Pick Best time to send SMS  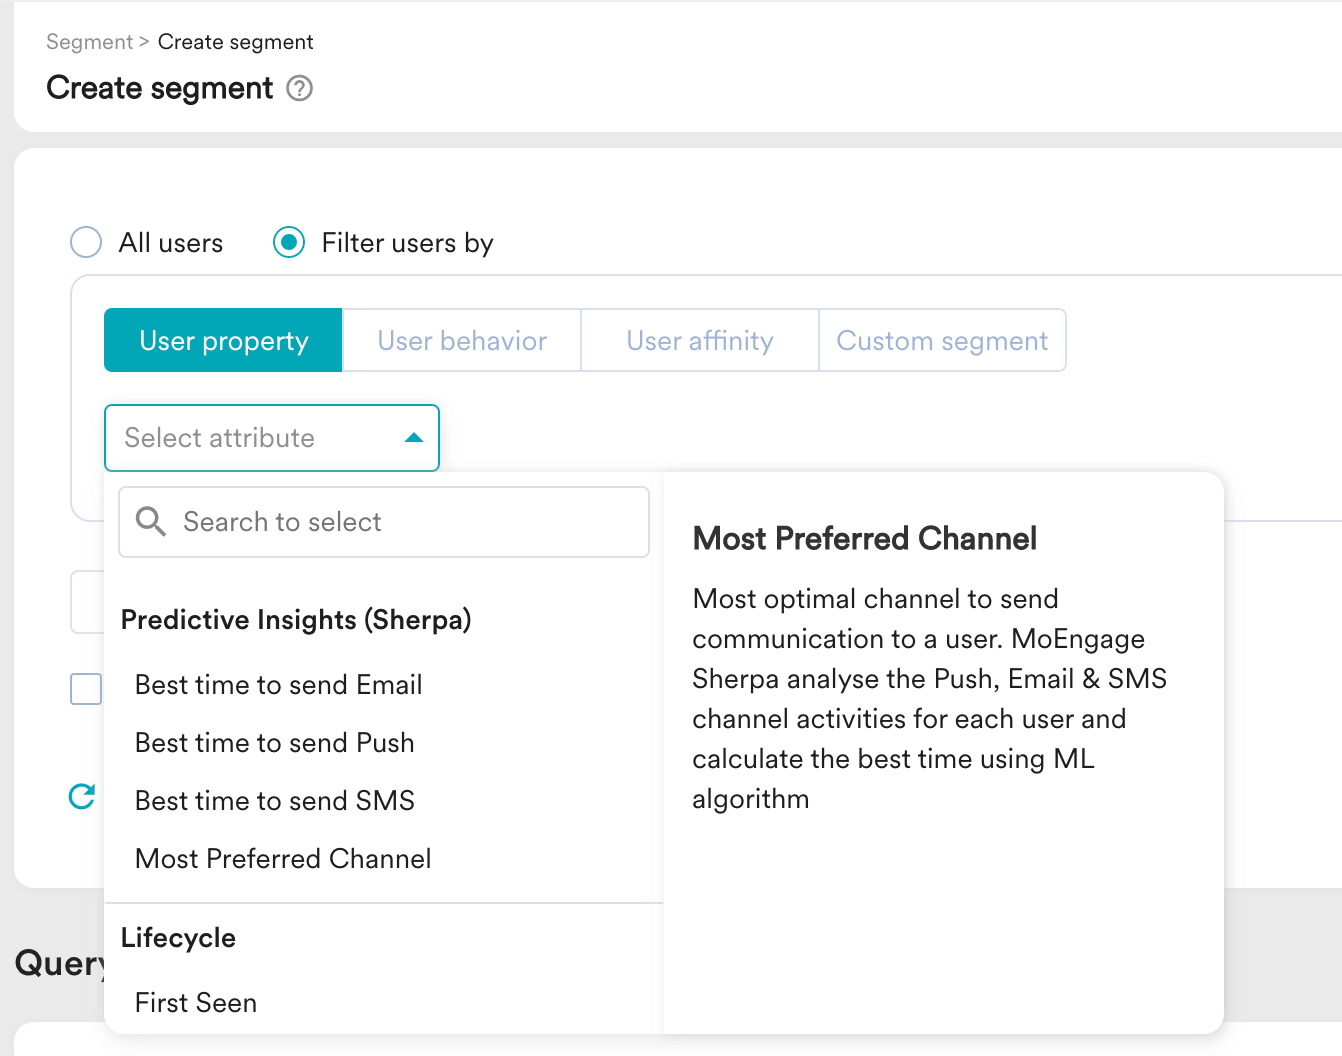(274, 801)
